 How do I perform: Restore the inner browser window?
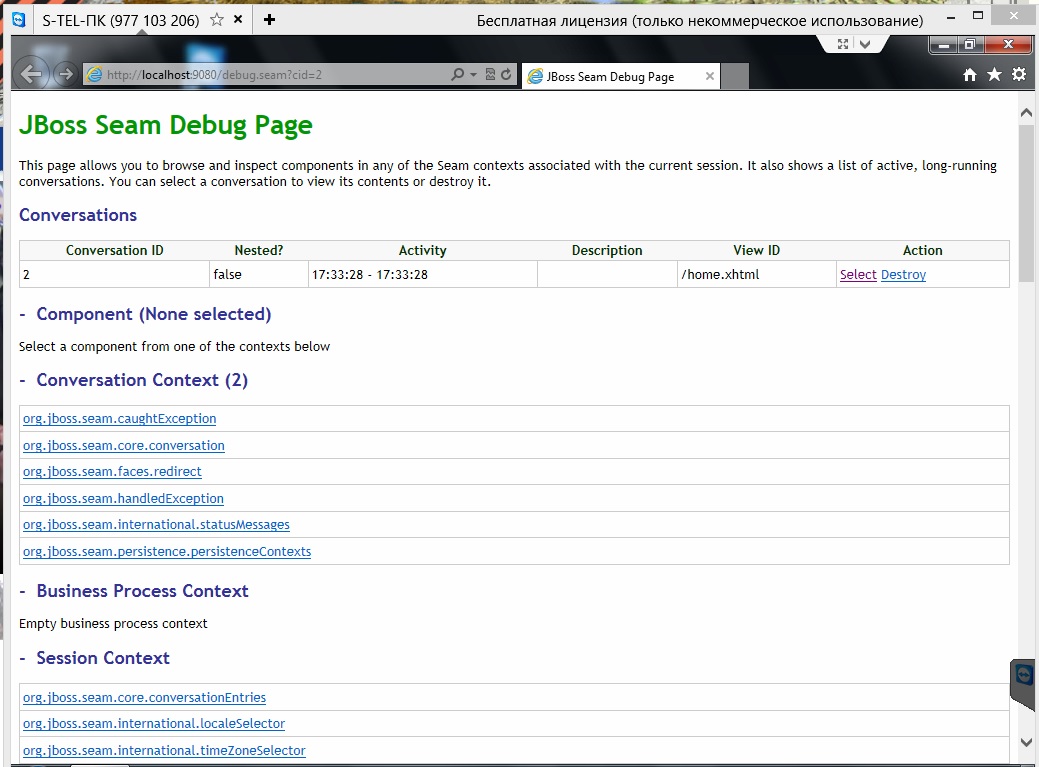(970, 45)
